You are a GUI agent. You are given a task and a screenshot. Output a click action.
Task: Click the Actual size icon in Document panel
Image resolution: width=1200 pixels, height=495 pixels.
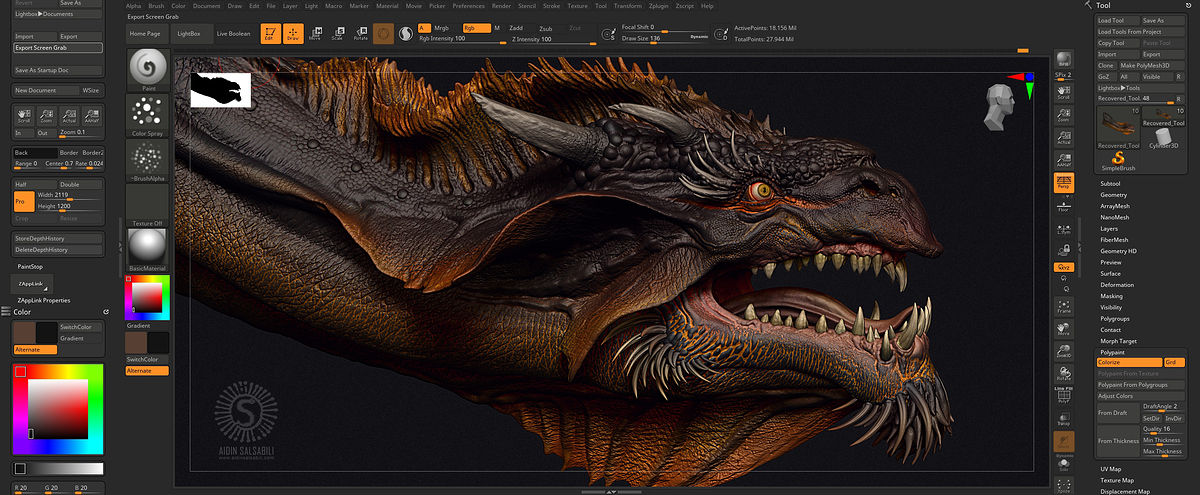(x=69, y=116)
